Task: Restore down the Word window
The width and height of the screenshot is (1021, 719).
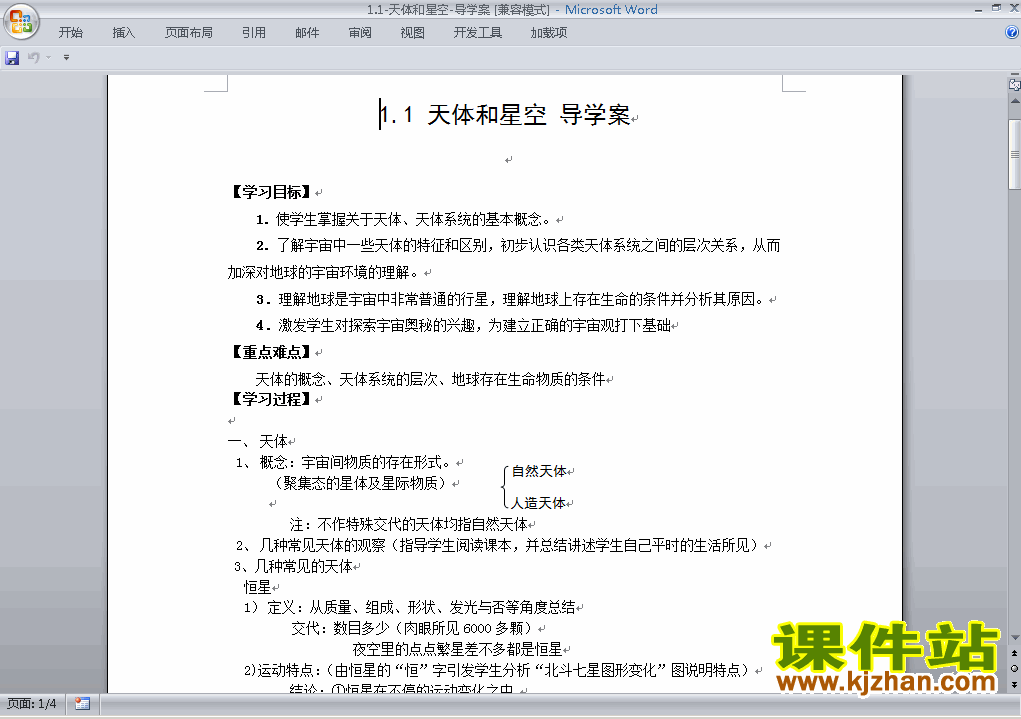Action: tap(996, 8)
